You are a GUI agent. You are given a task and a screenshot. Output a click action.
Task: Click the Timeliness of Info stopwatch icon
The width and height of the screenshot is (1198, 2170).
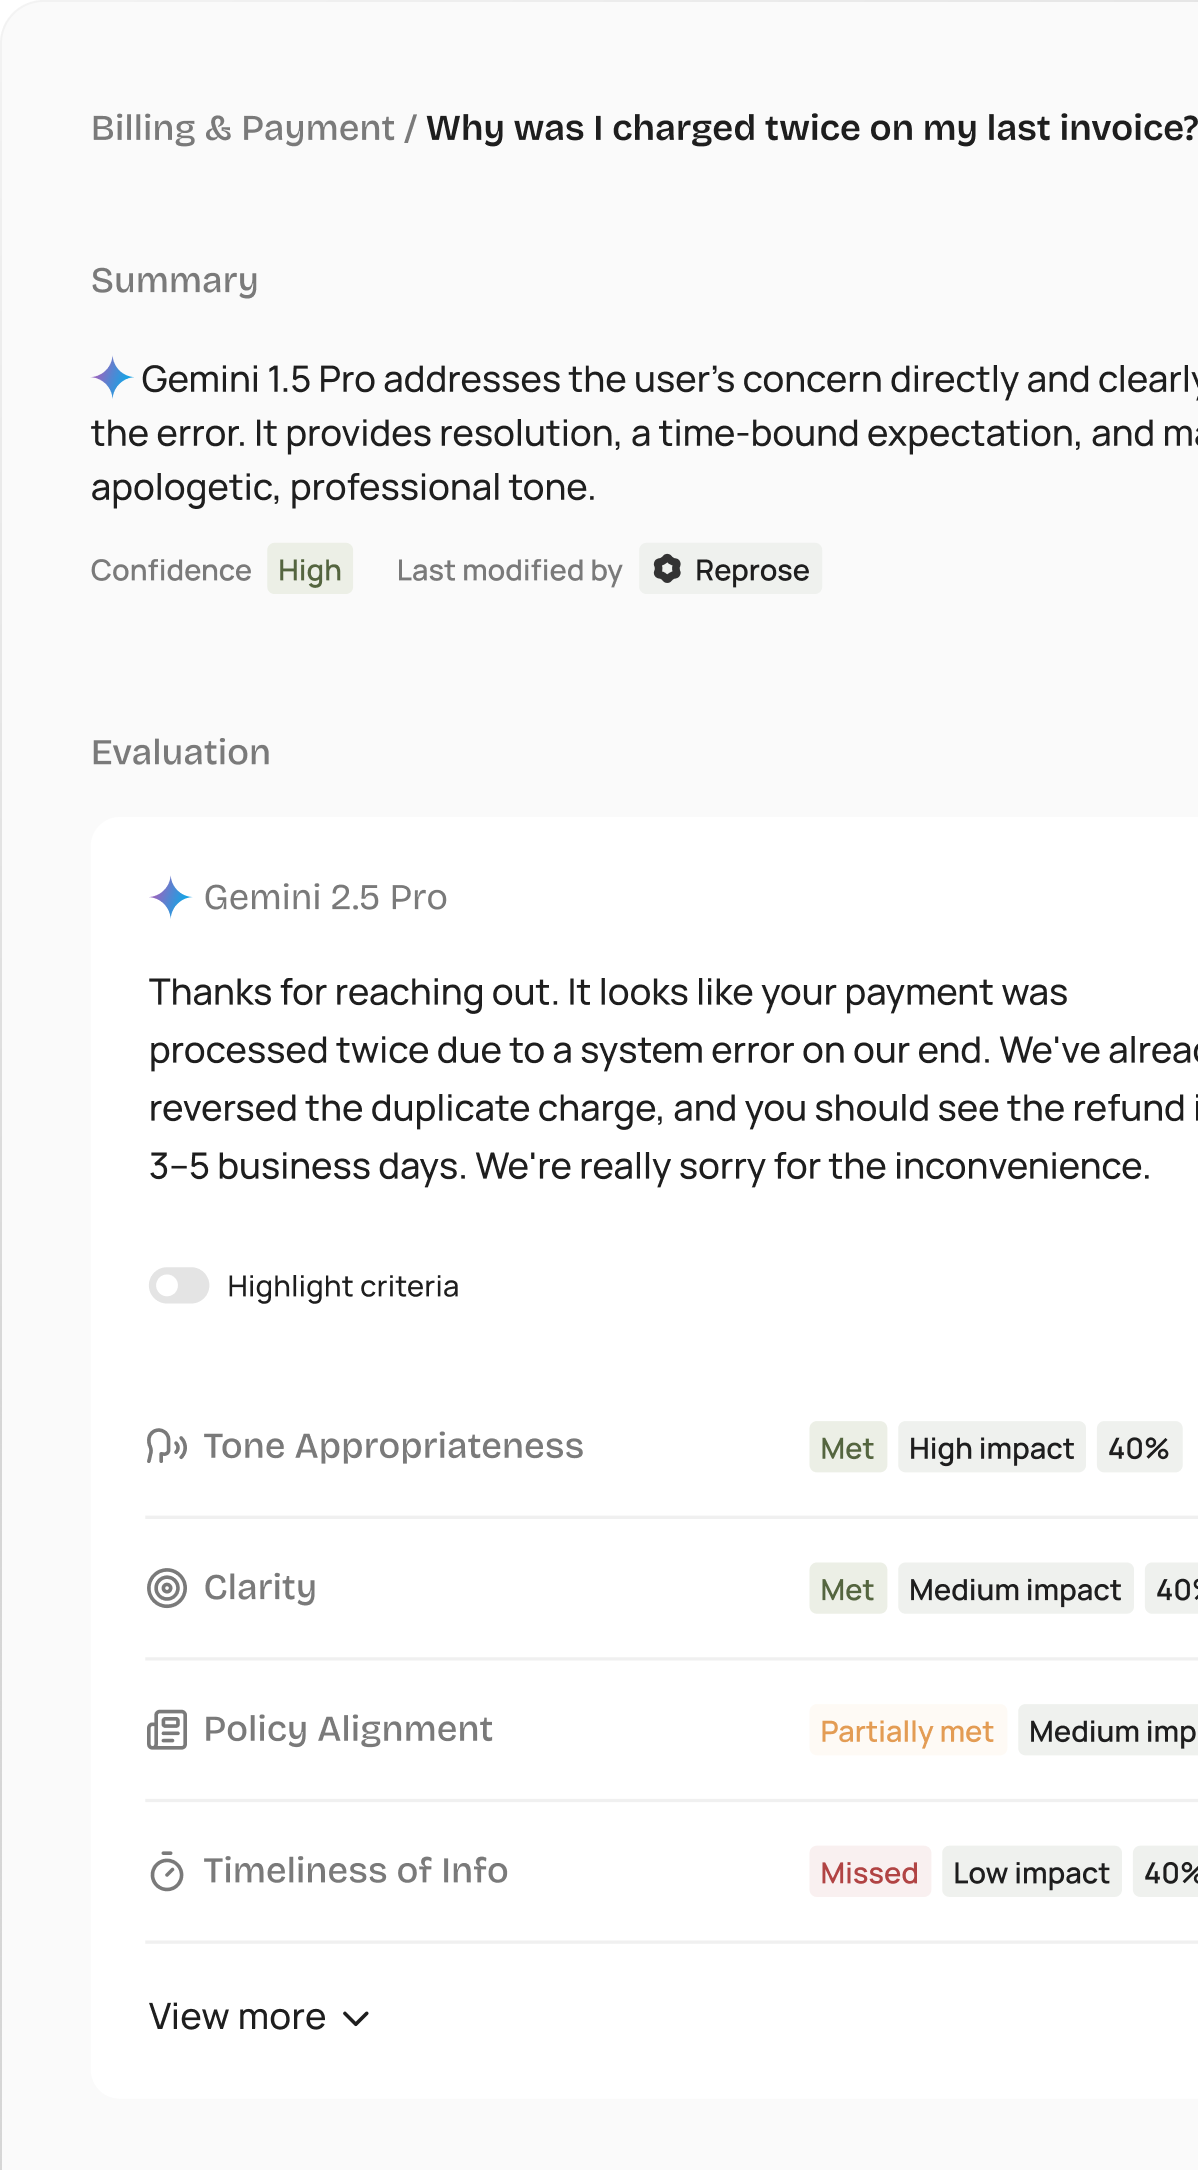click(x=167, y=1871)
